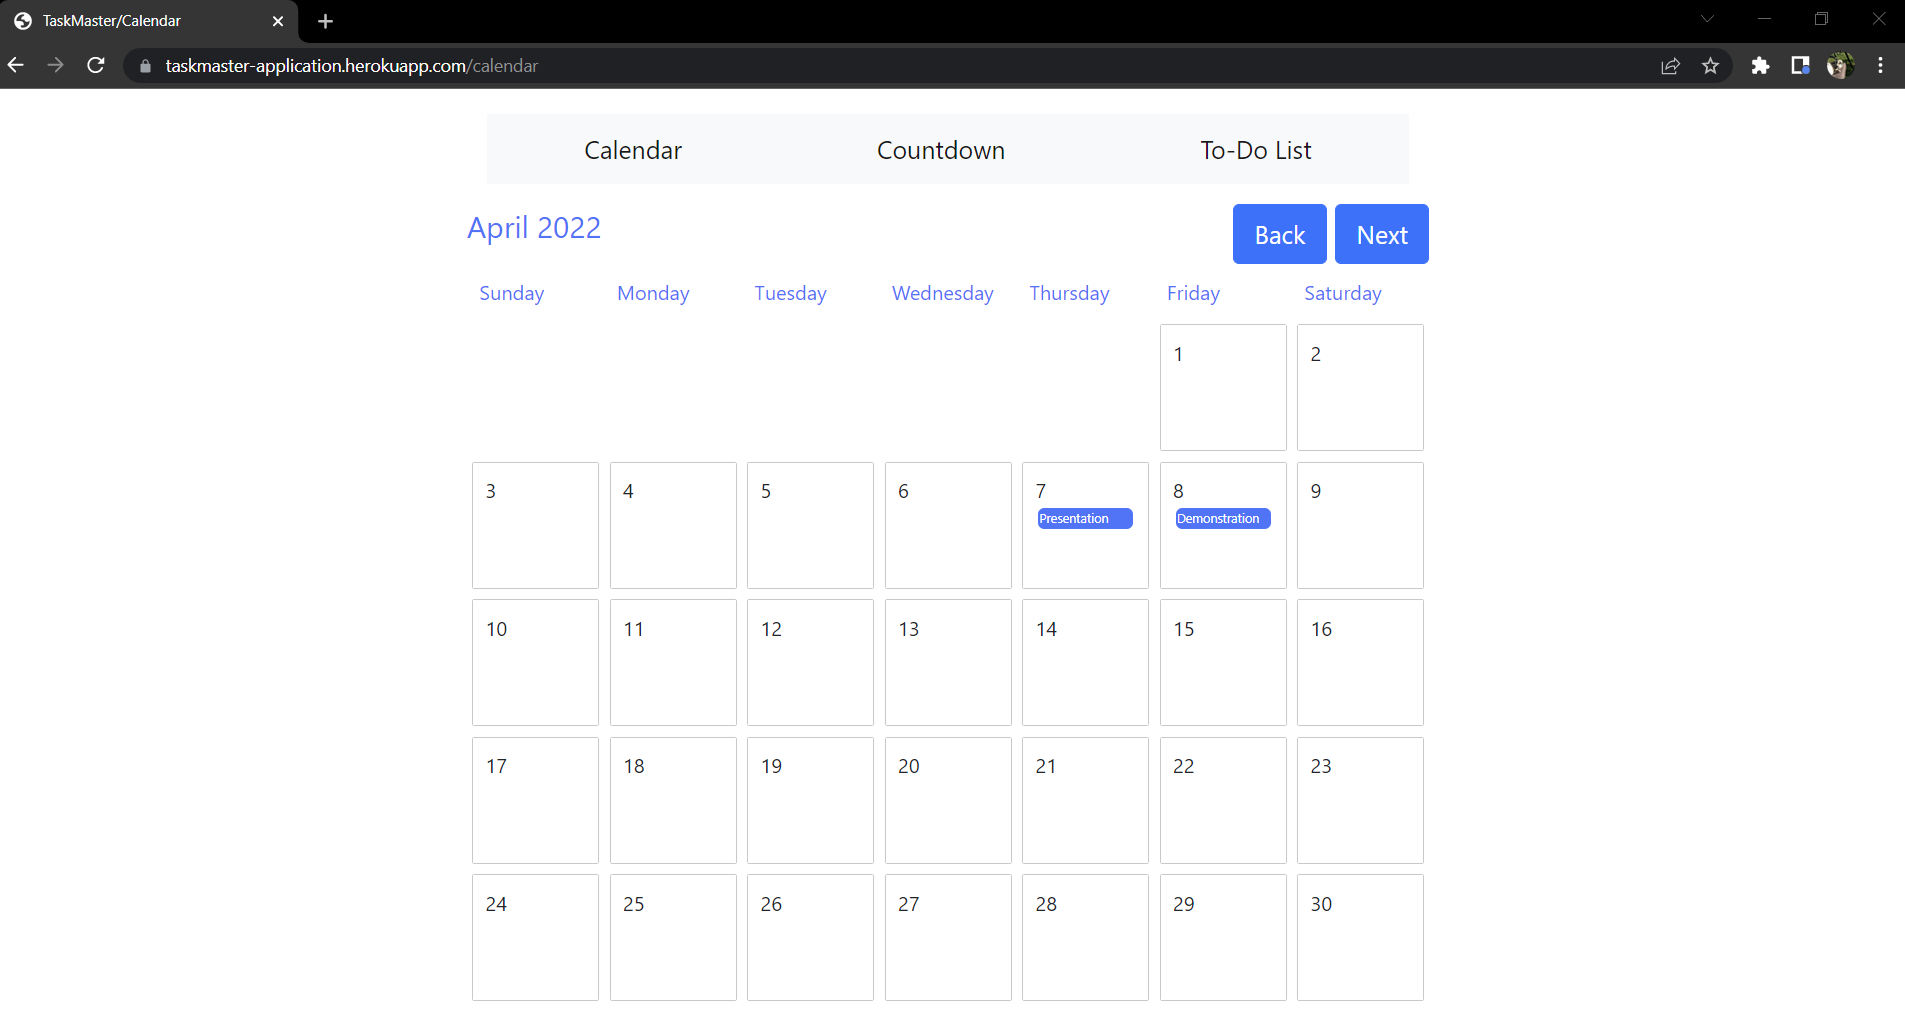Pick the day 5 cell
Image resolution: width=1905 pixels, height=1035 pixels.
810,525
